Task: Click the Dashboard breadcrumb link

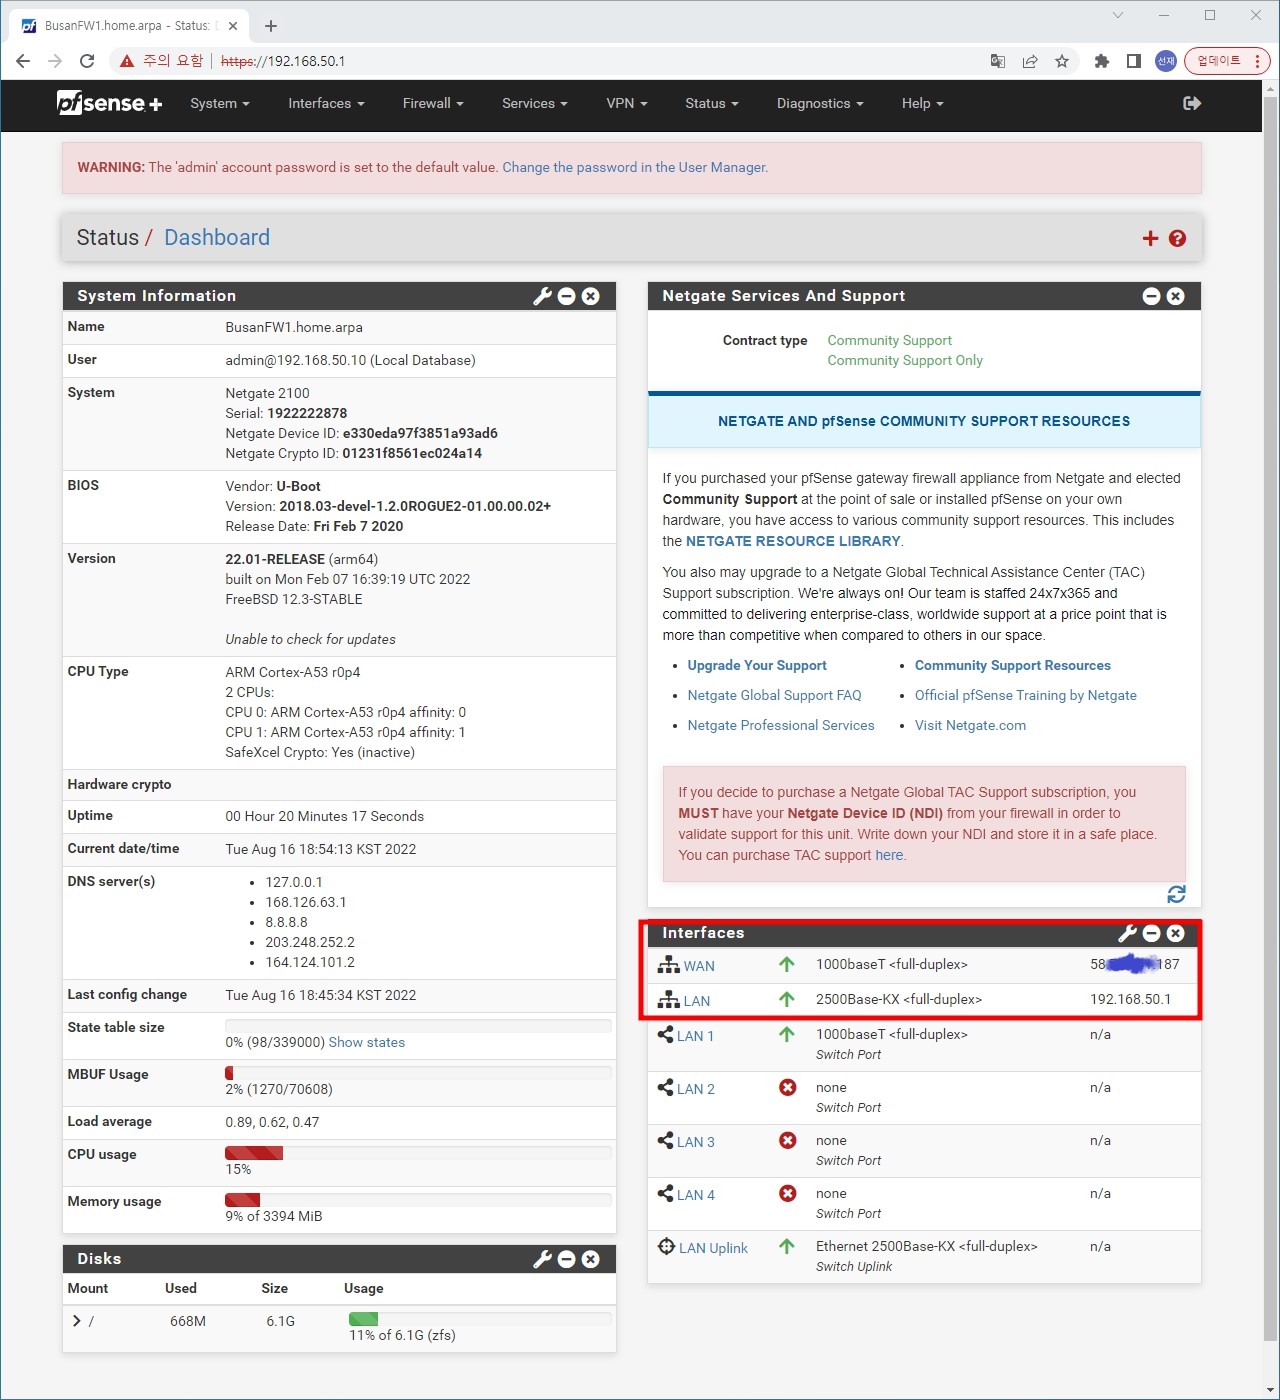Action: click(x=217, y=238)
